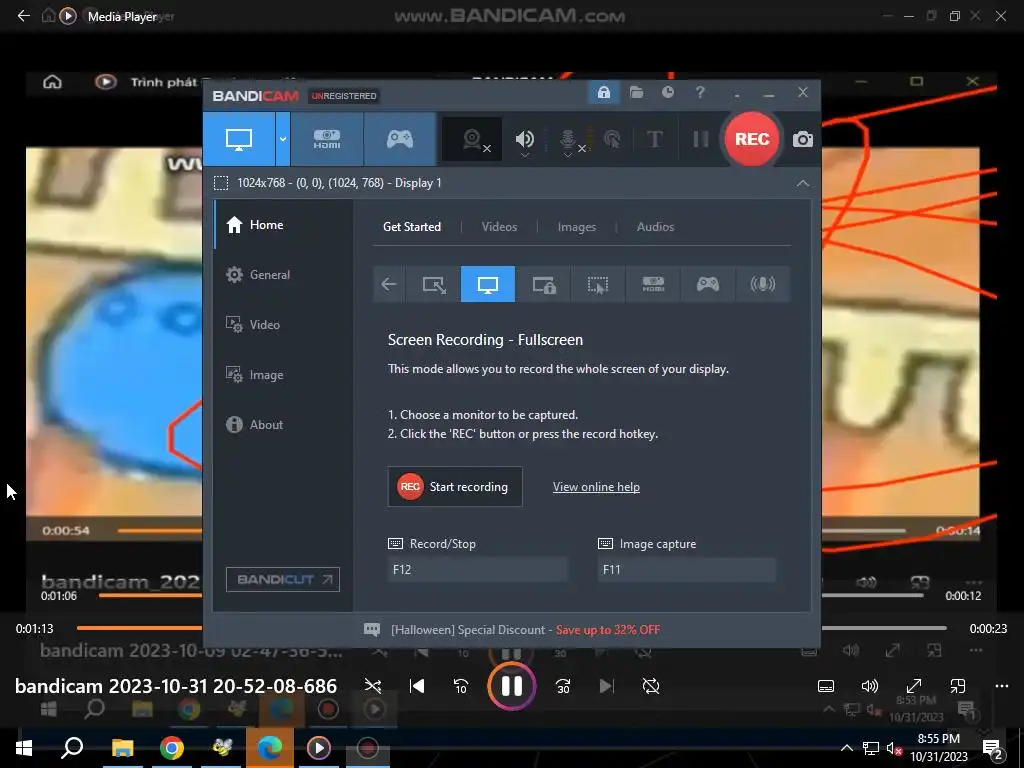This screenshot has width=1024, height=768.
Task: Choose HDMI mode in mode selection row
Action: (x=653, y=284)
